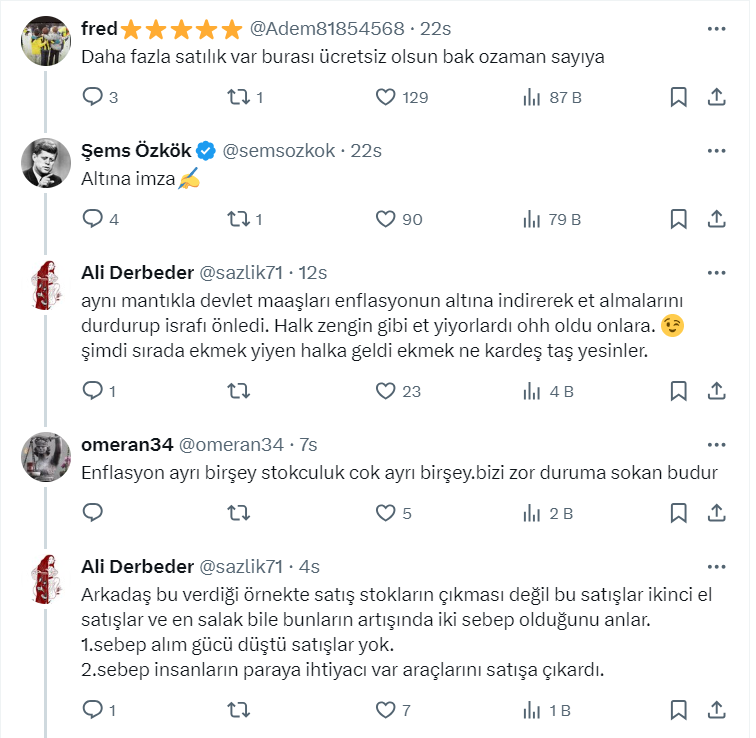Bookmark omeran34's tweet
756x738 pixels.
pos(678,513)
